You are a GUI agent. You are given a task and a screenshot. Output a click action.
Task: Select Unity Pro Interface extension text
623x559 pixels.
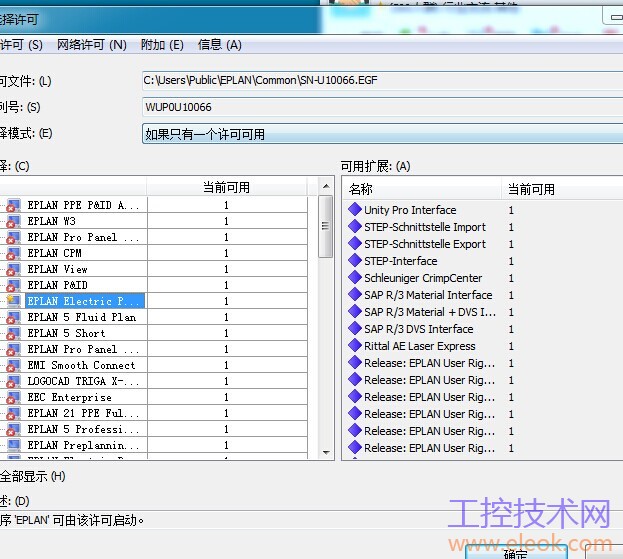click(410, 210)
